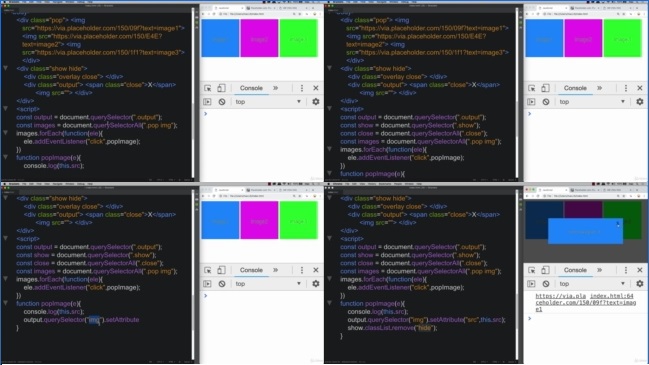Open the index.html:64 source link in console

pos(612,296)
